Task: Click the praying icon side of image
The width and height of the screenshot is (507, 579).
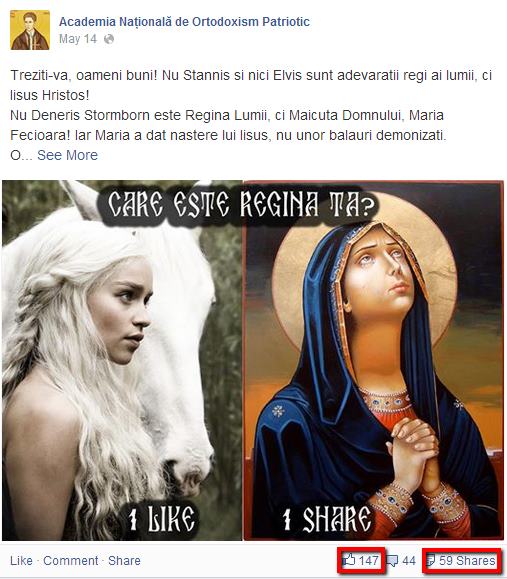Action: pyautogui.click(x=373, y=360)
